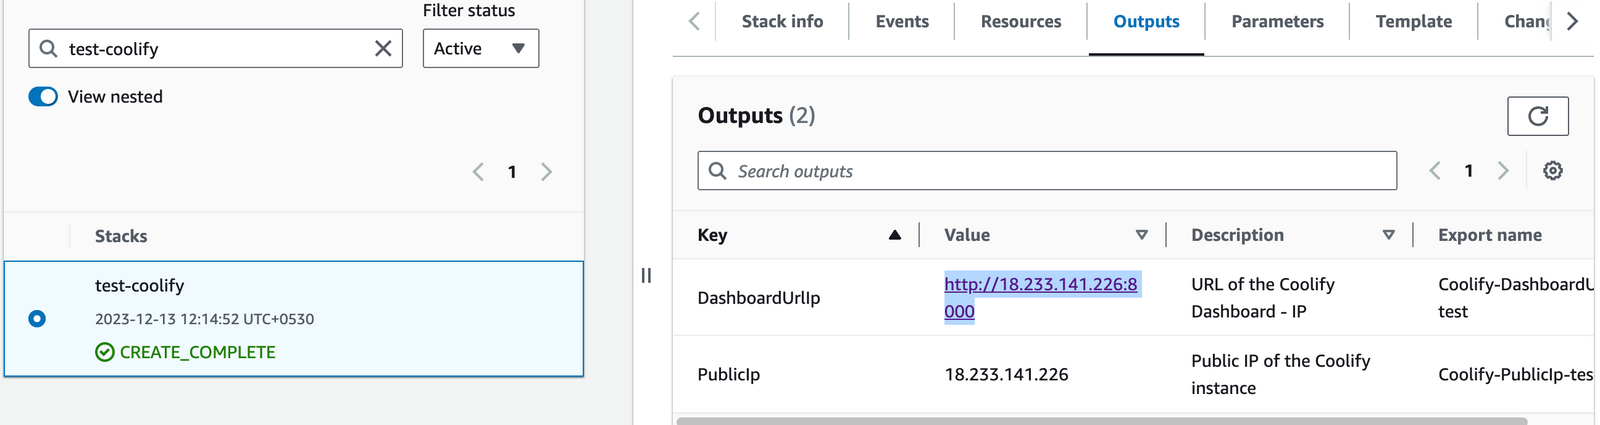Switch to the Template tab

tap(1413, 22)
